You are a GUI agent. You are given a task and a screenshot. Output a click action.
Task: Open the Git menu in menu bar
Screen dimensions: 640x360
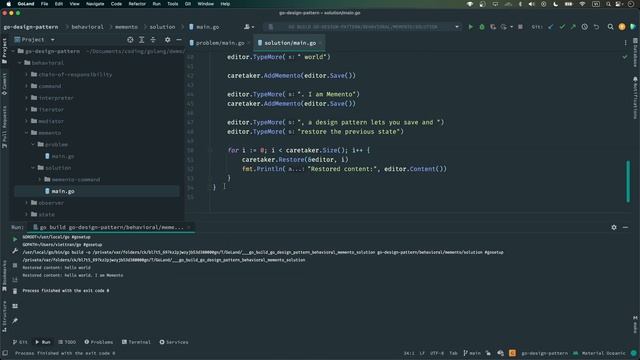[188, 4]
